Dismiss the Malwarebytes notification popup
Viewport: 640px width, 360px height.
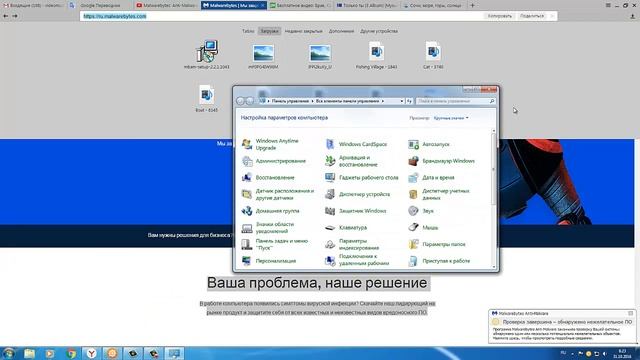(x=631, y=313)
